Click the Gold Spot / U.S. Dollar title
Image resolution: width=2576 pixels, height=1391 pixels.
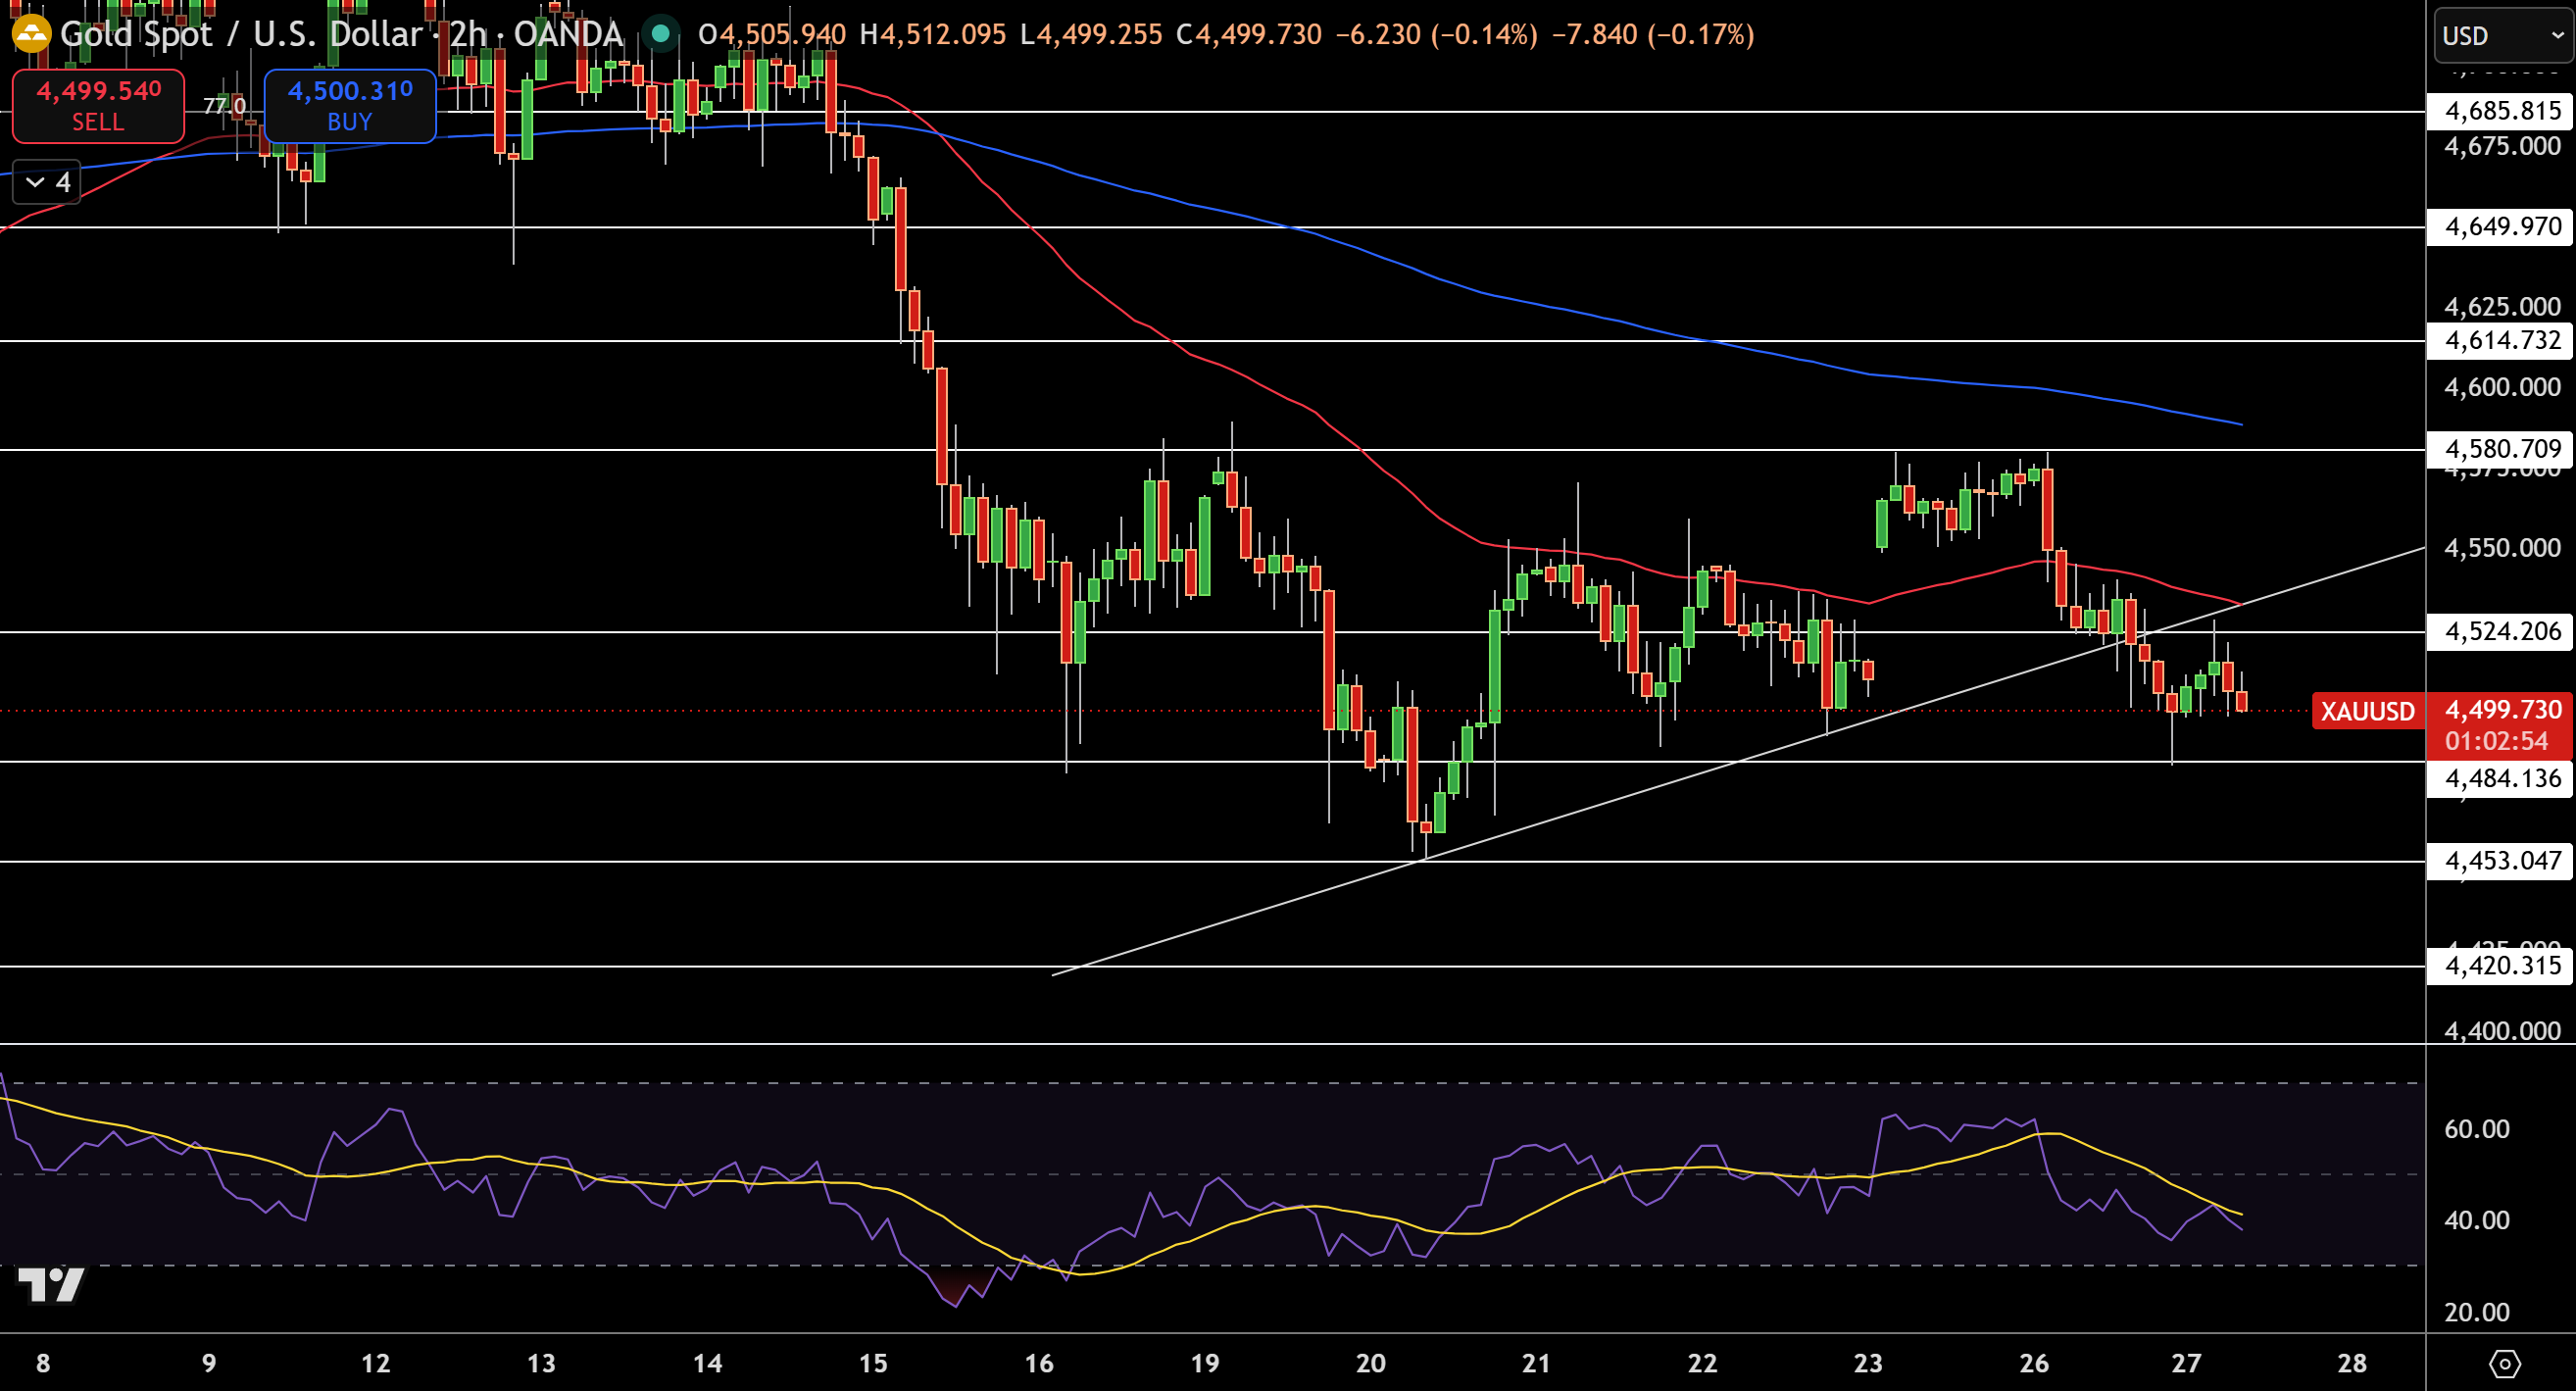[241, 34]
